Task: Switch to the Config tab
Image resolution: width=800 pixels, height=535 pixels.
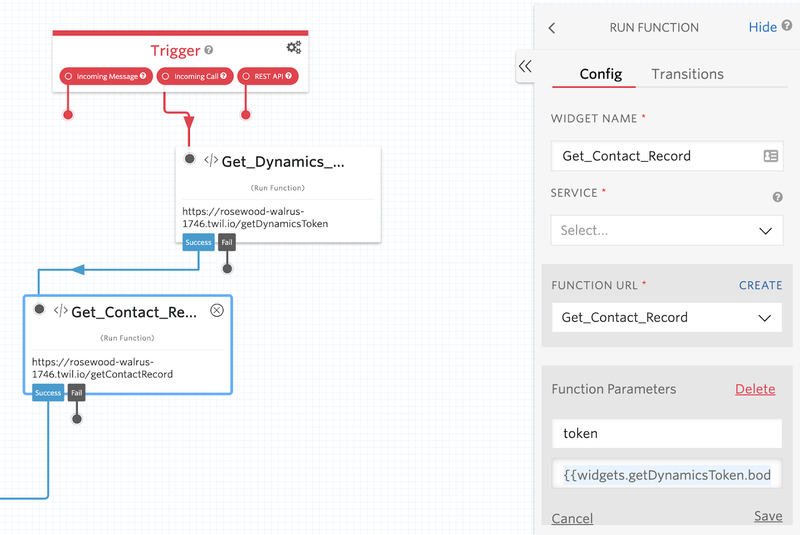Action: 601,74
